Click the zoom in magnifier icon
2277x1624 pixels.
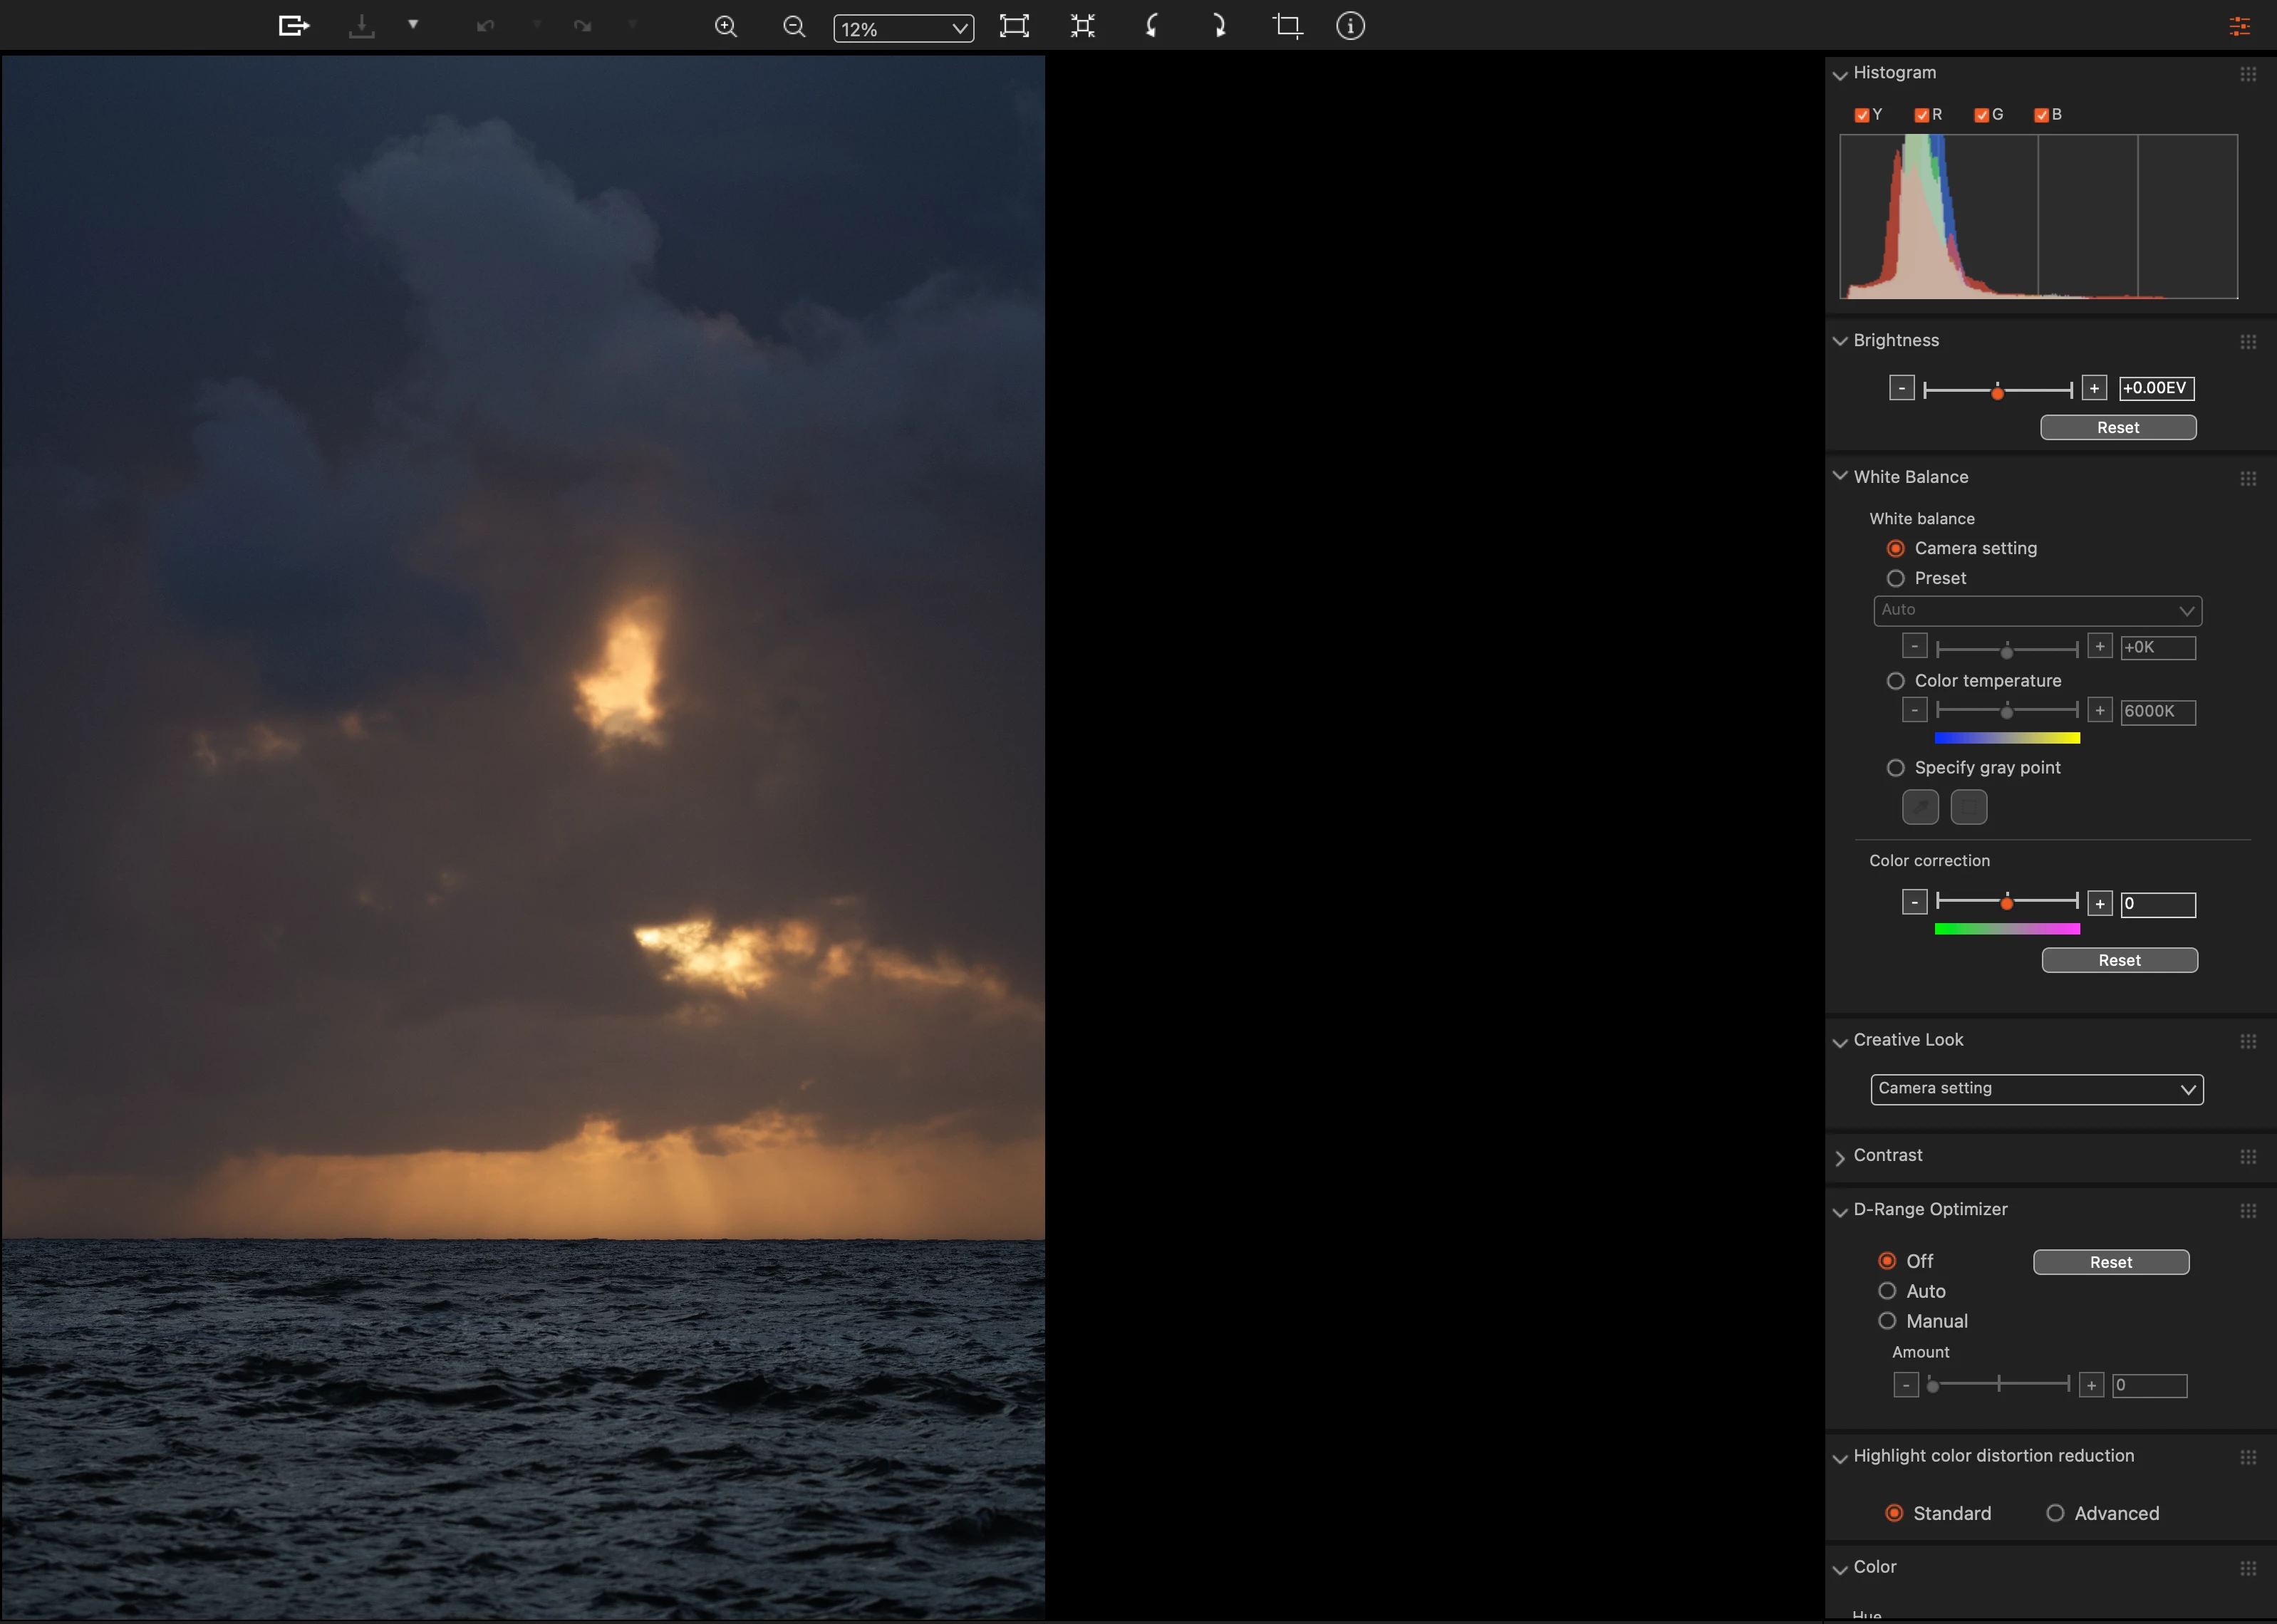point(726,27)
